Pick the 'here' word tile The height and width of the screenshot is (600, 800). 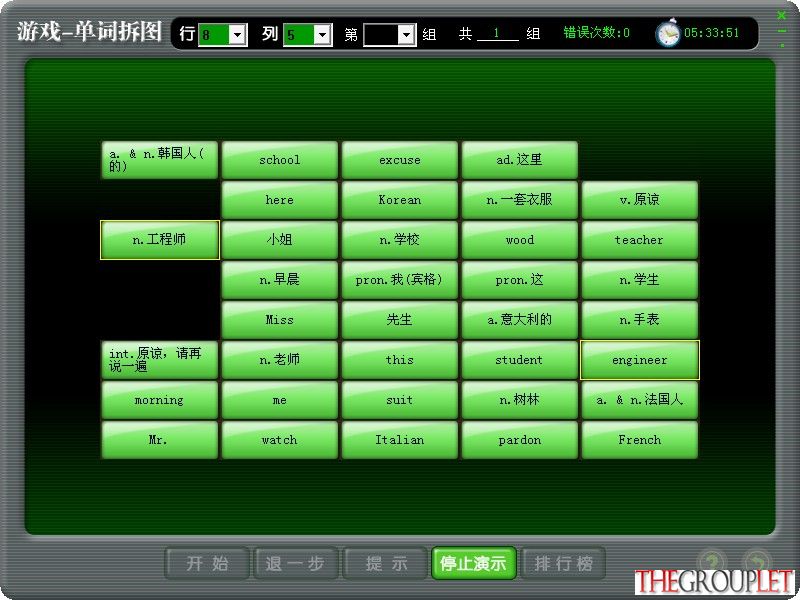(280, 200)
